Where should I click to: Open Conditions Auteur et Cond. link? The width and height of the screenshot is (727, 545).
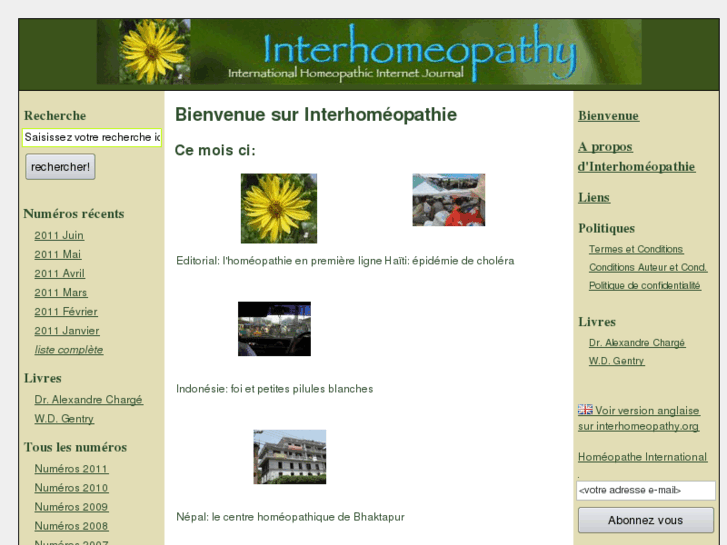tap(648, 267)
